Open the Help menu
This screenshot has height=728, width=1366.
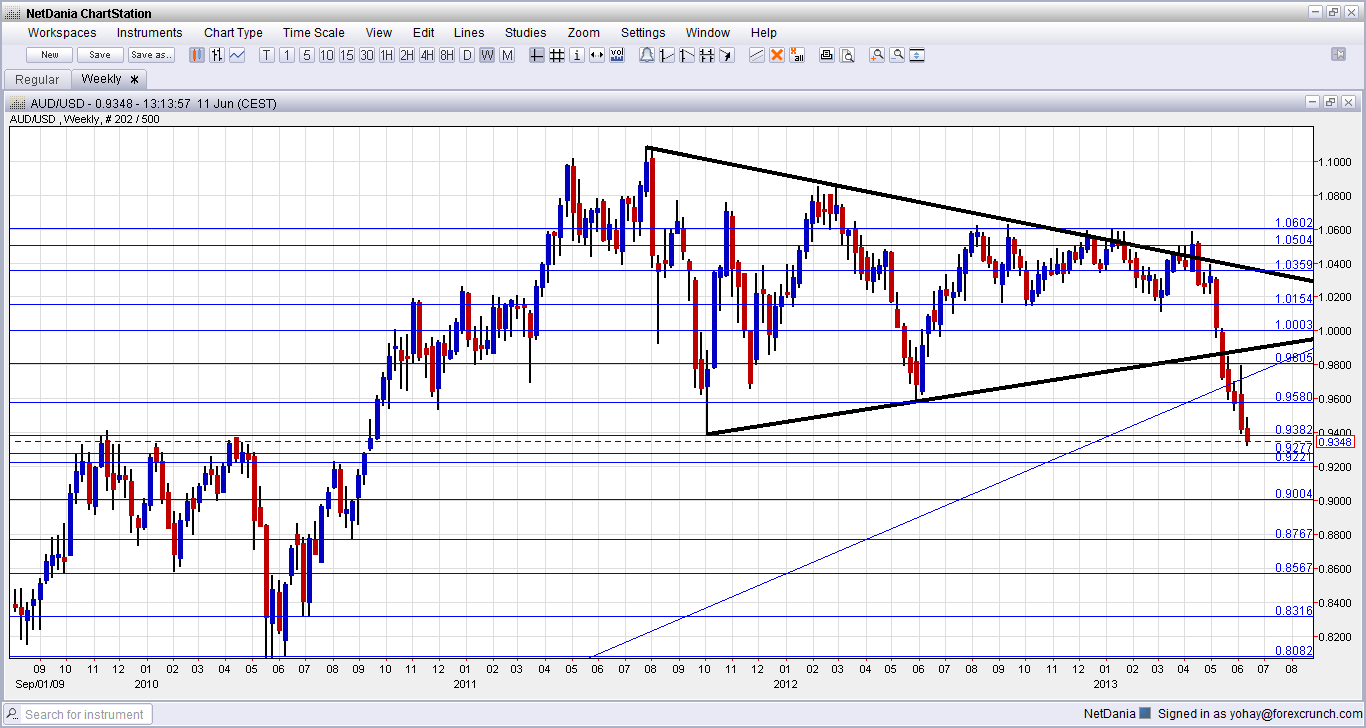[x=764, y=33]
